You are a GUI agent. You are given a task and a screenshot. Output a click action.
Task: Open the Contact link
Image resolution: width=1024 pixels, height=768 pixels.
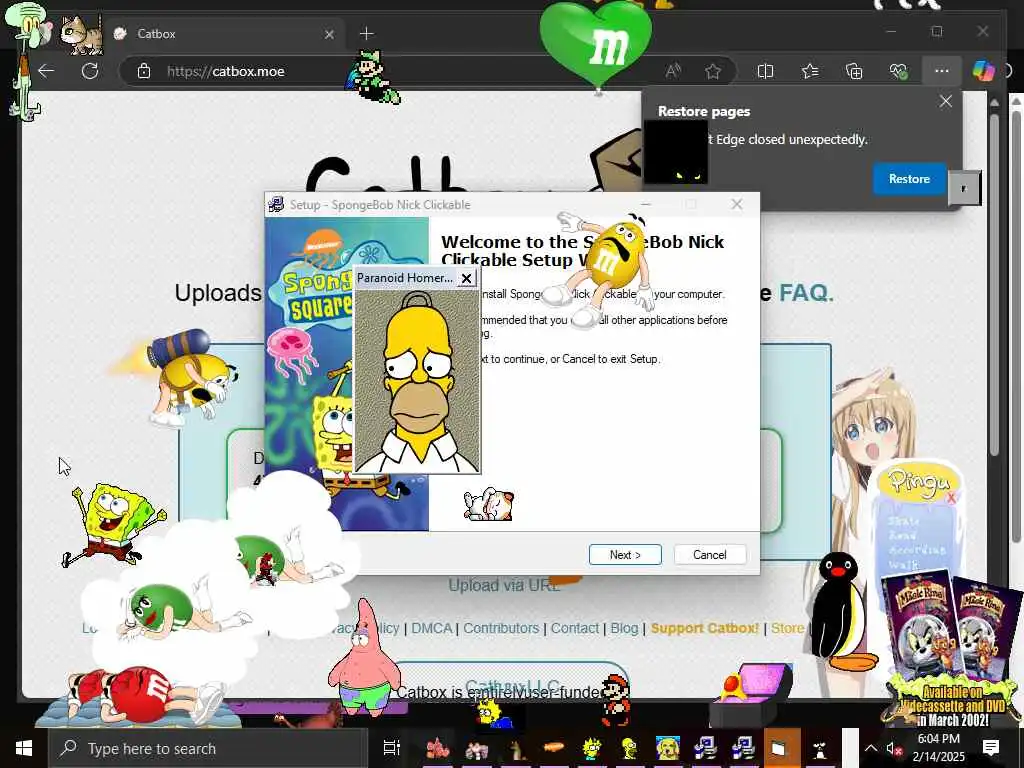[x=574, y=628]
